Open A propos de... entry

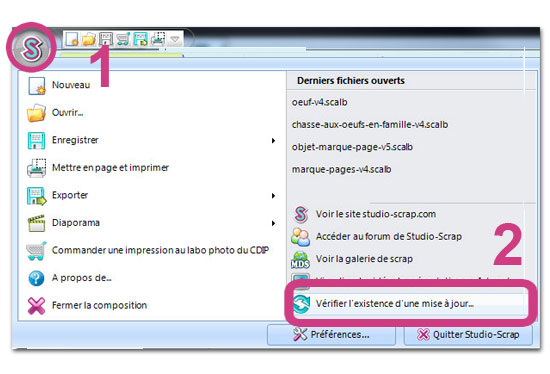point(81,278)
